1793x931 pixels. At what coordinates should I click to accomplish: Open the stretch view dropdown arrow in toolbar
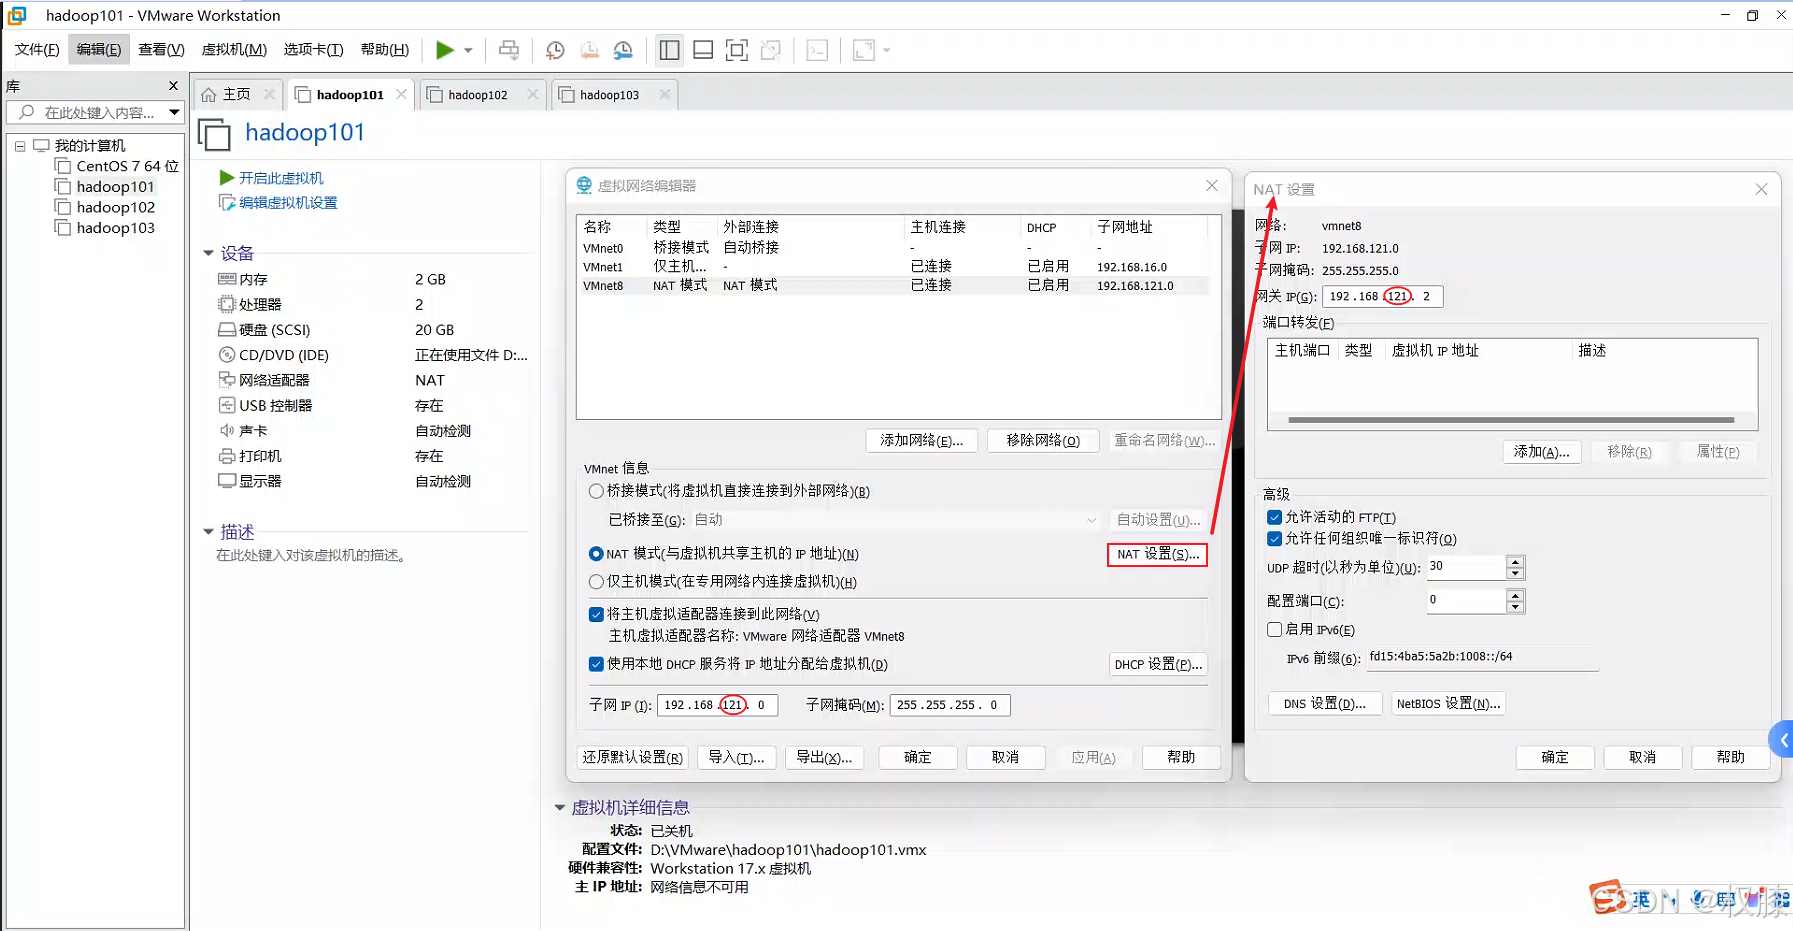point(886,50)
